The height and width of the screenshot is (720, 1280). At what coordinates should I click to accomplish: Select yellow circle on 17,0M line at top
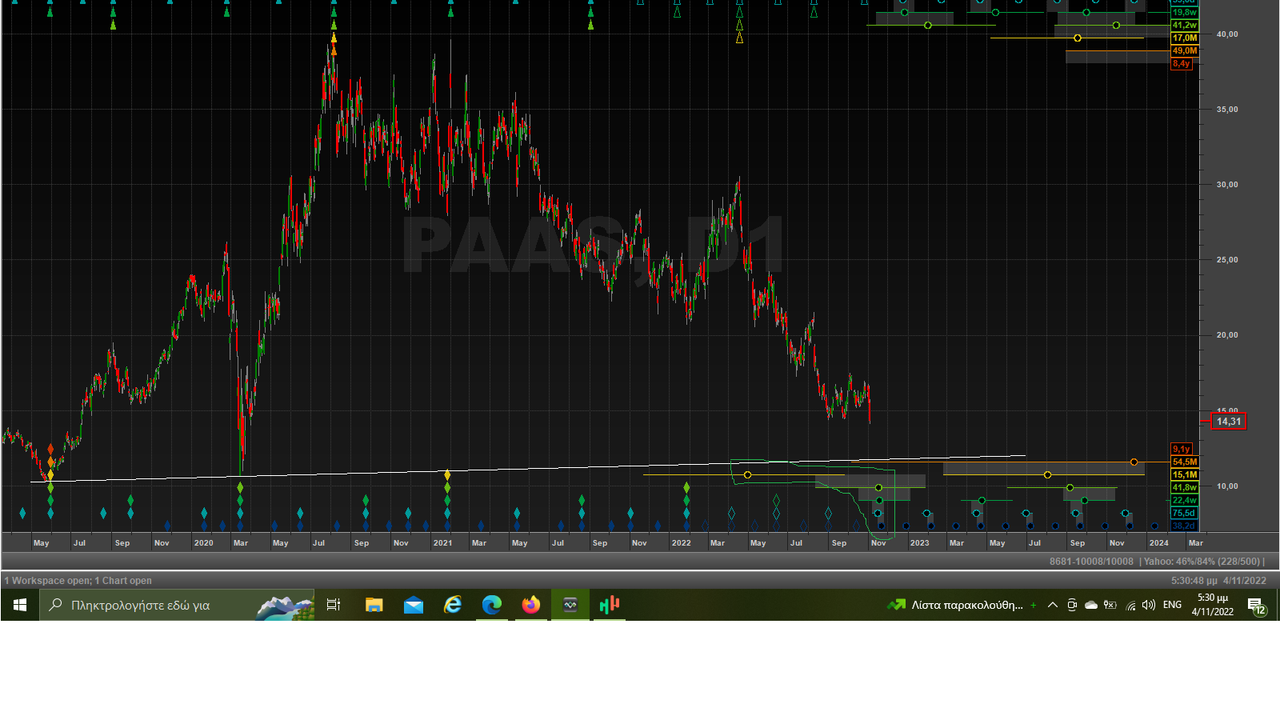point(1077,38)
